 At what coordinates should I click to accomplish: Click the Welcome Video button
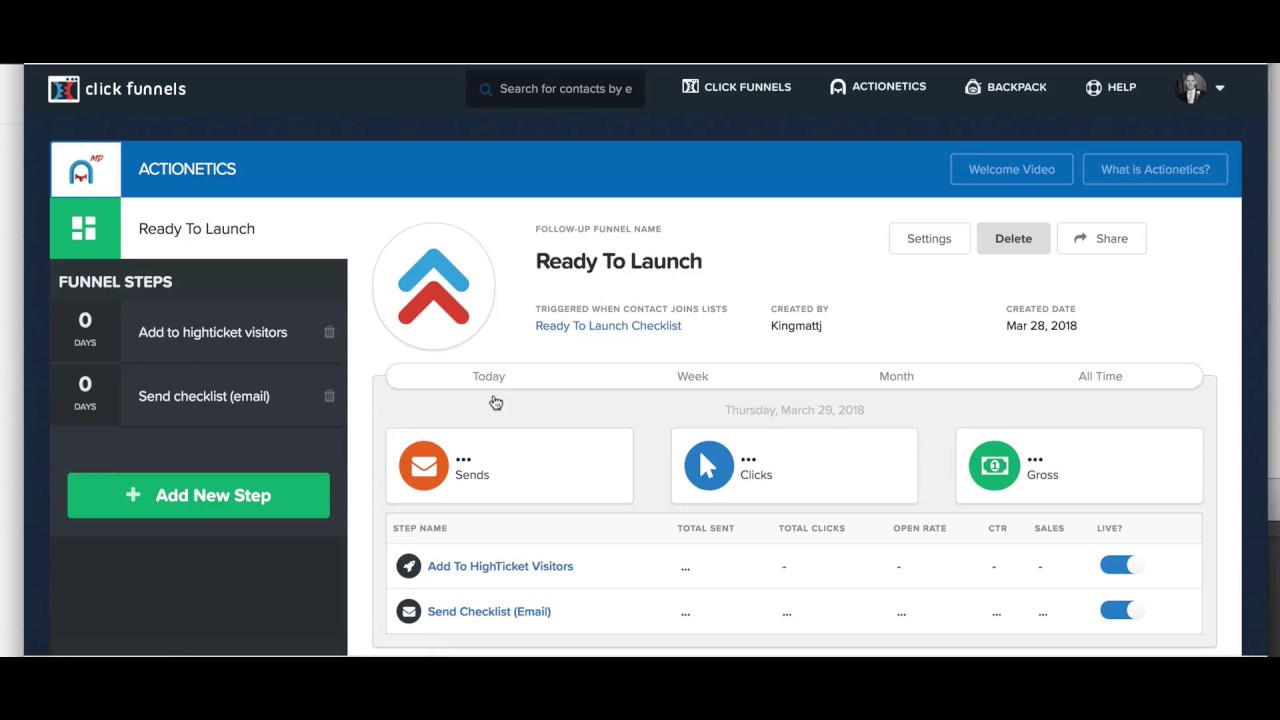1012,169
